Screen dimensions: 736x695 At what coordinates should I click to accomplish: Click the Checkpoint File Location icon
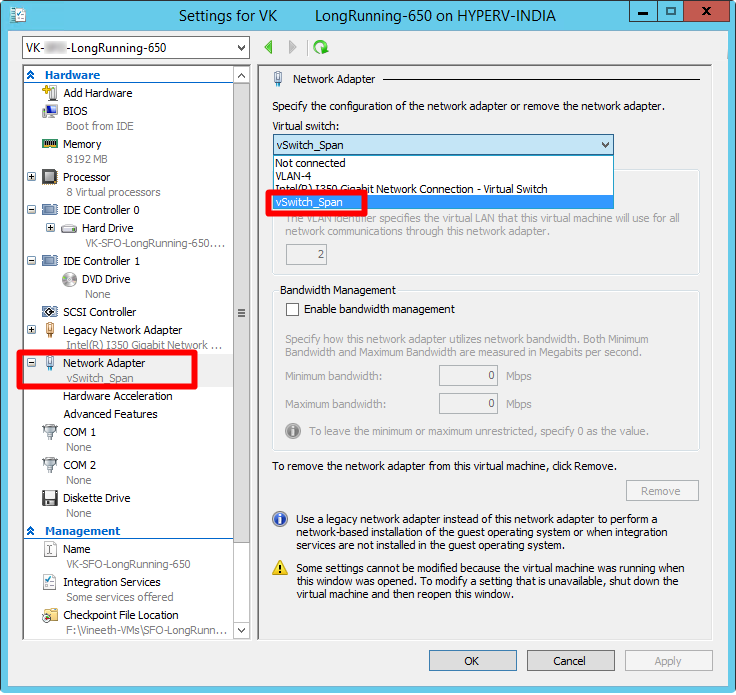click(50, 615)
